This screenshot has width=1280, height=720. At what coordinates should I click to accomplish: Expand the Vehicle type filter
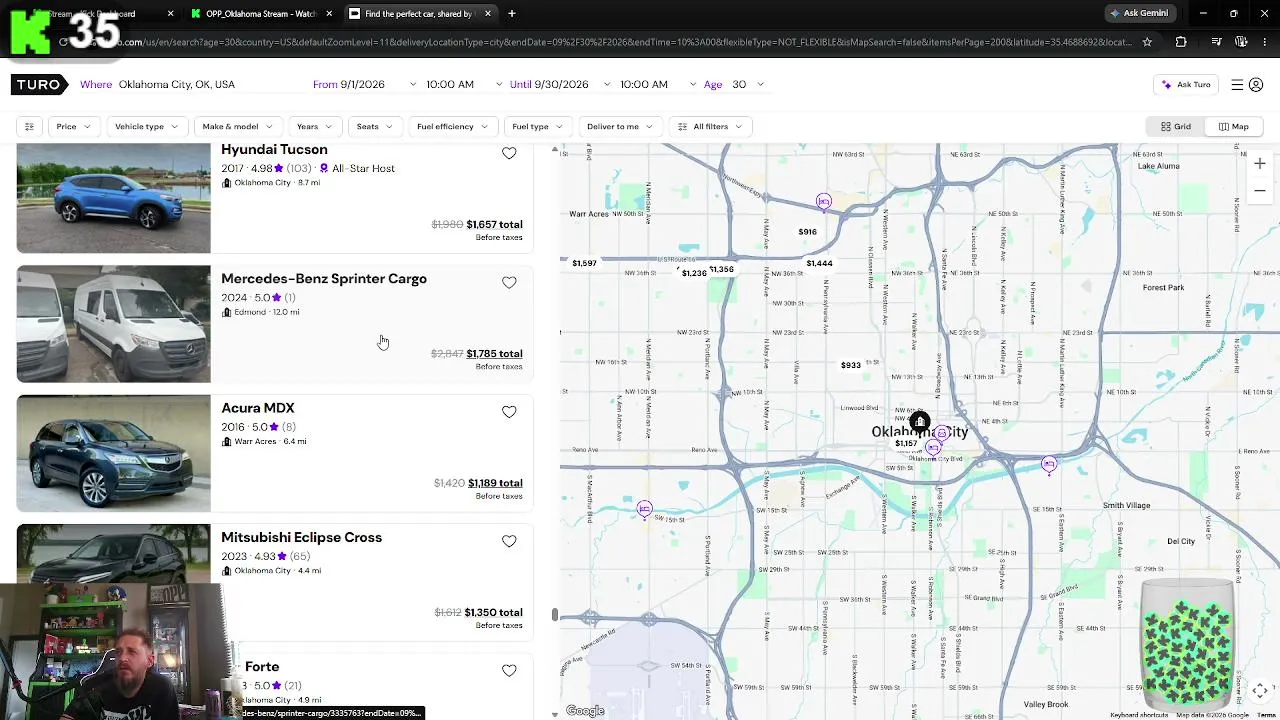146,127
